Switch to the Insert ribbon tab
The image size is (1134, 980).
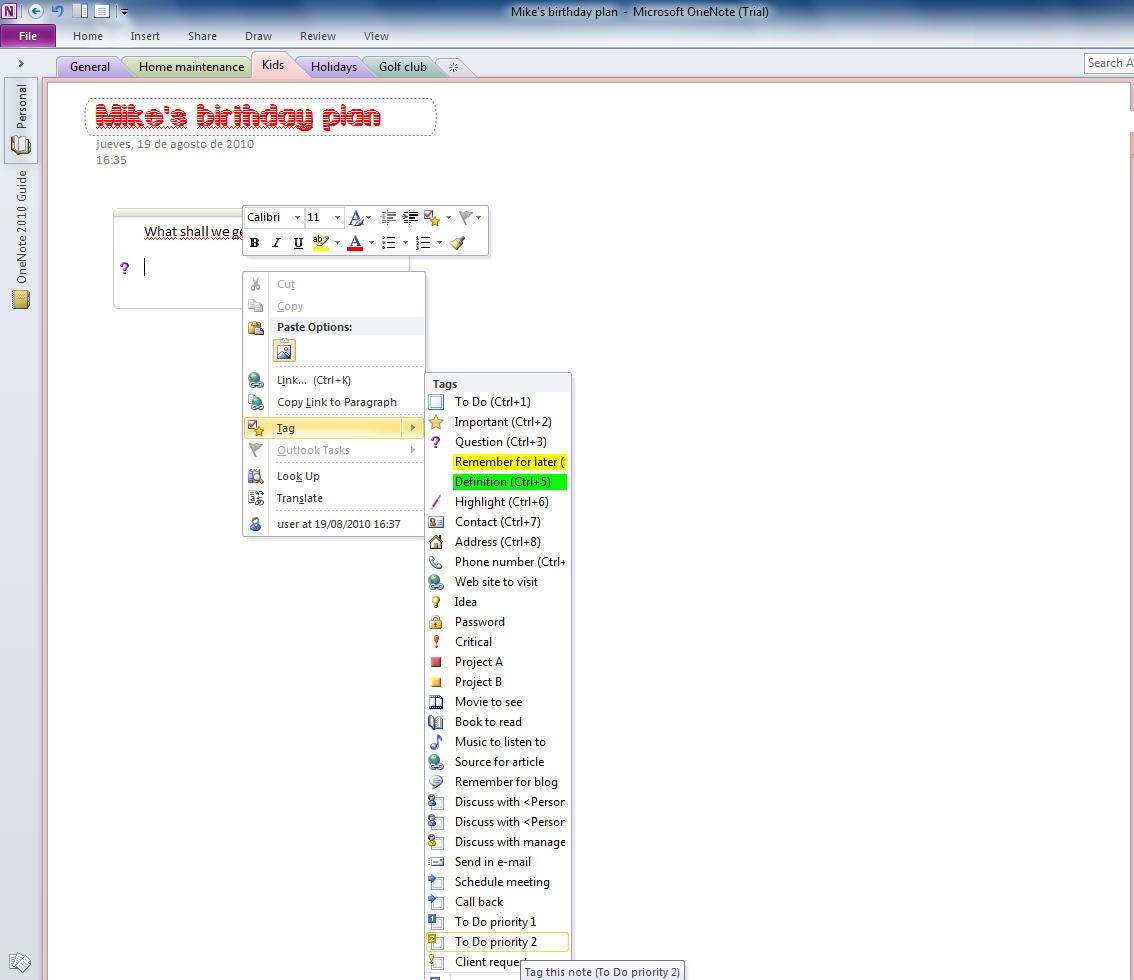coord(145,36)
